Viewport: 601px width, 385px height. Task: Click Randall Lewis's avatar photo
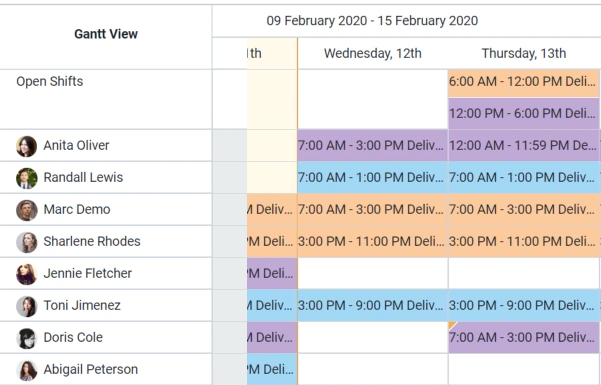26,178
